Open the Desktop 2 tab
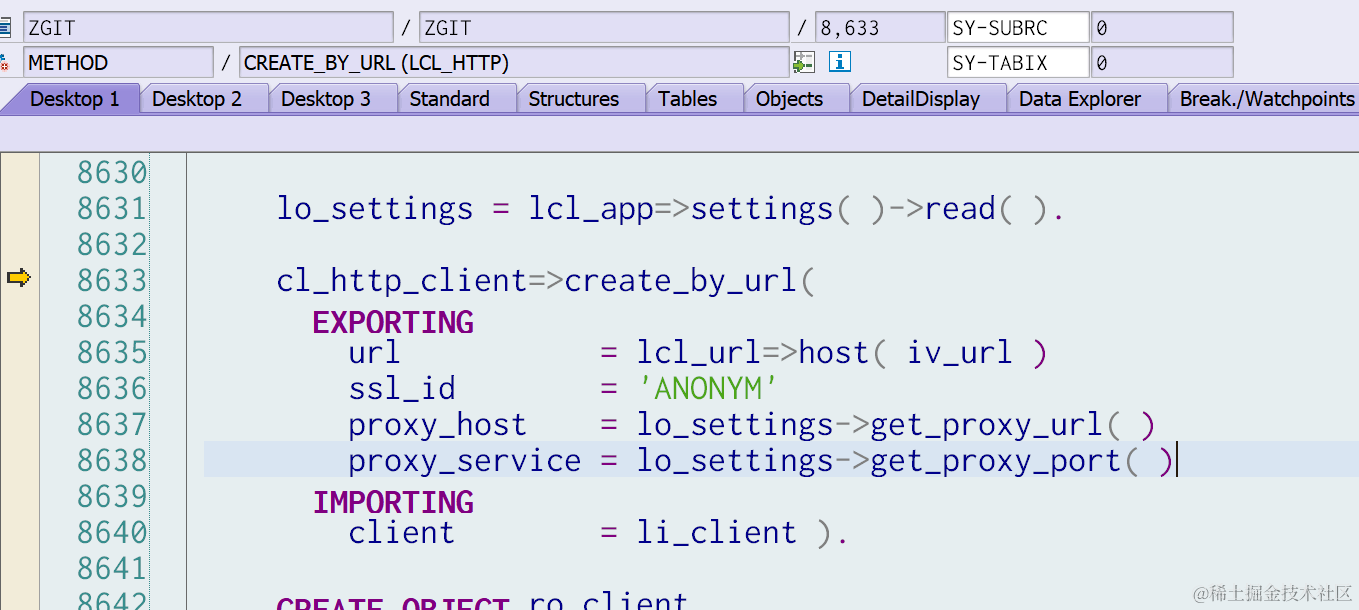This screenshot has width=1359, height=610. tap(197, 99)
